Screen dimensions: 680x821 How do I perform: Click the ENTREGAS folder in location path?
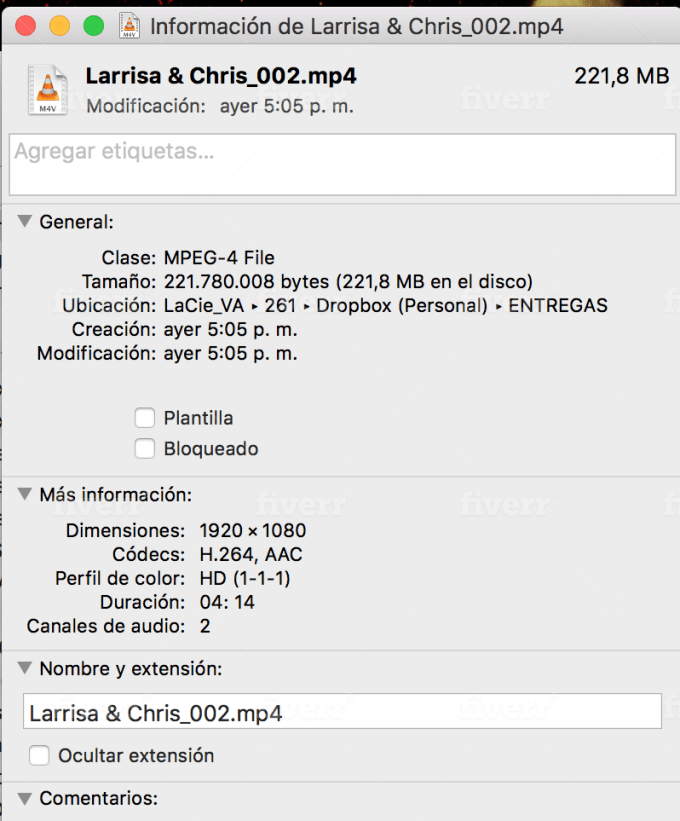[x=558, y=306]
